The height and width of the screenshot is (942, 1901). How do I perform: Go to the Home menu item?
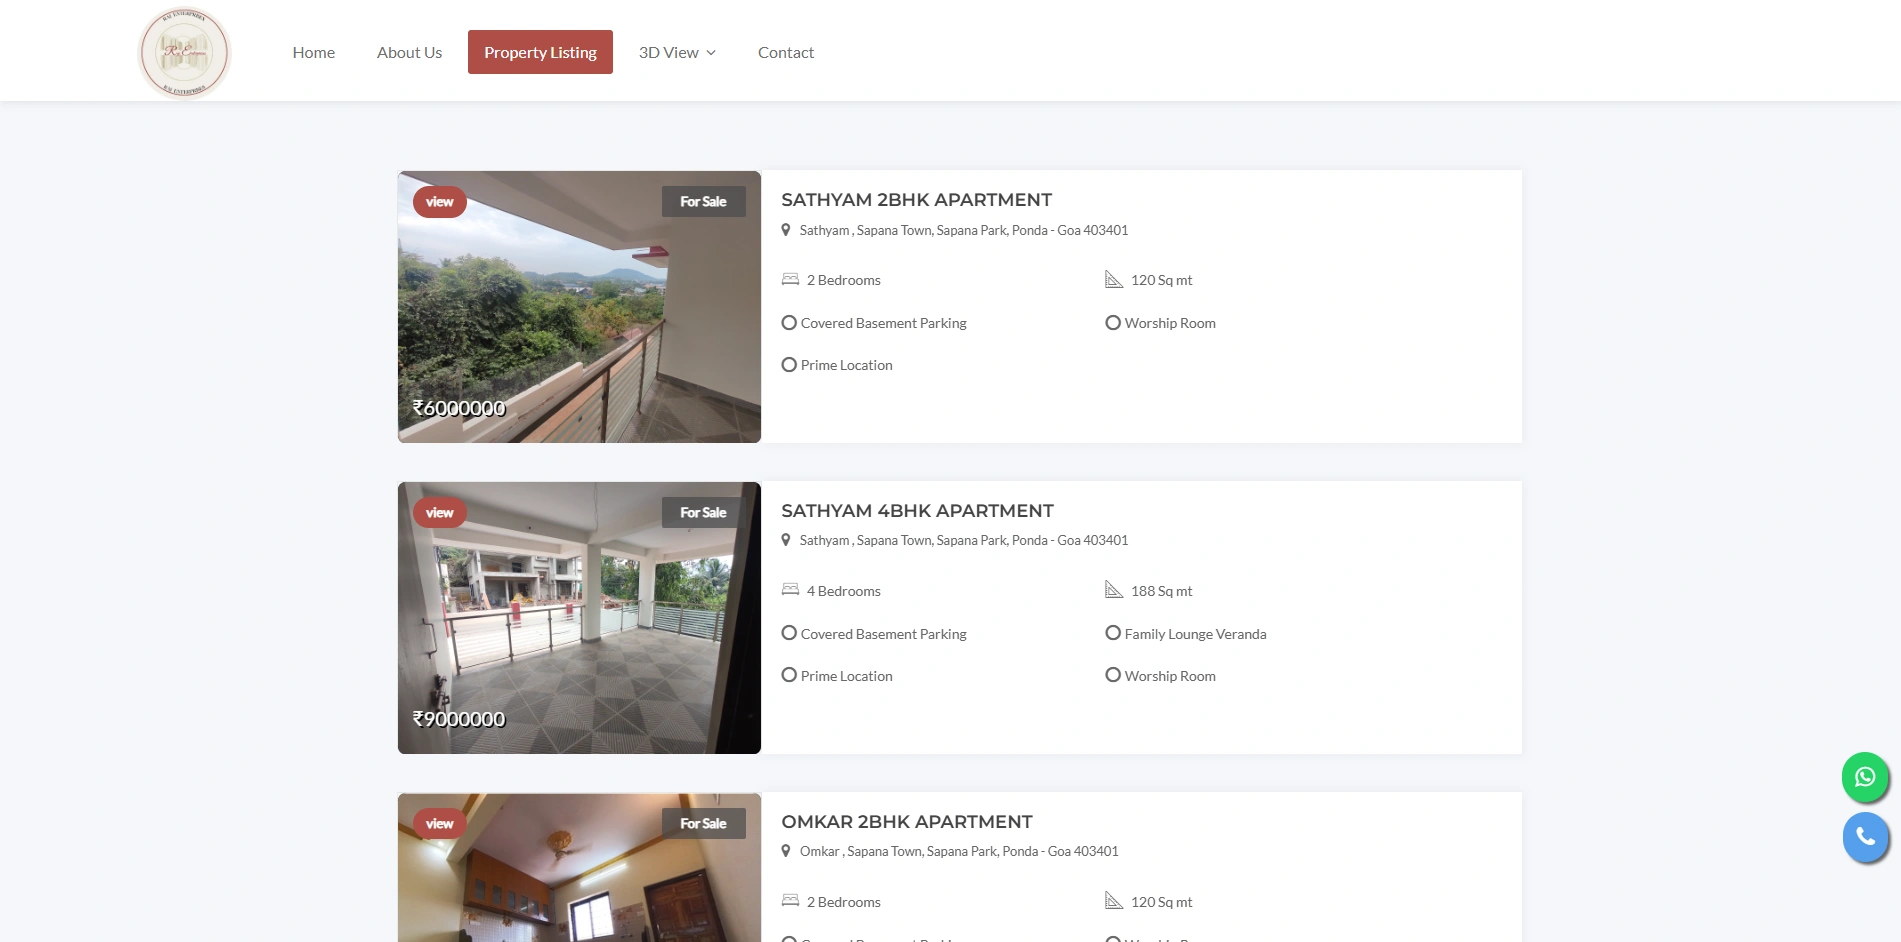(313, 52)
